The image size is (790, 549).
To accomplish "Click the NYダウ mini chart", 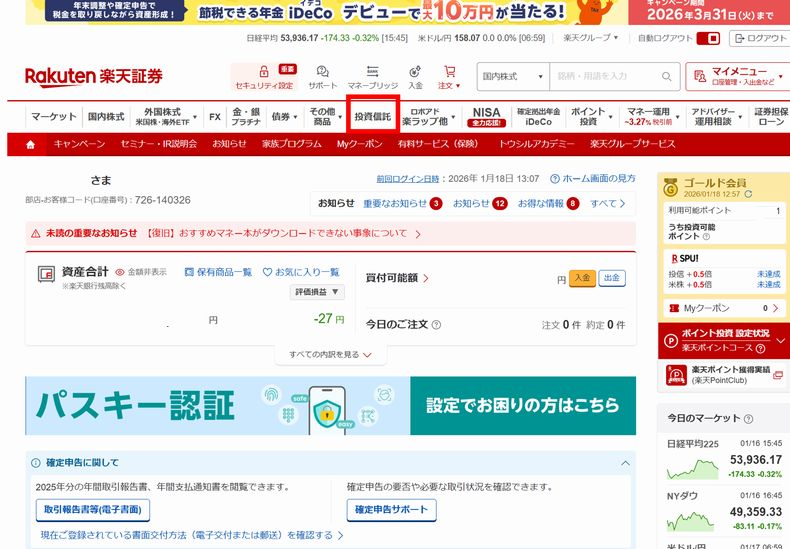I will 690,521.
